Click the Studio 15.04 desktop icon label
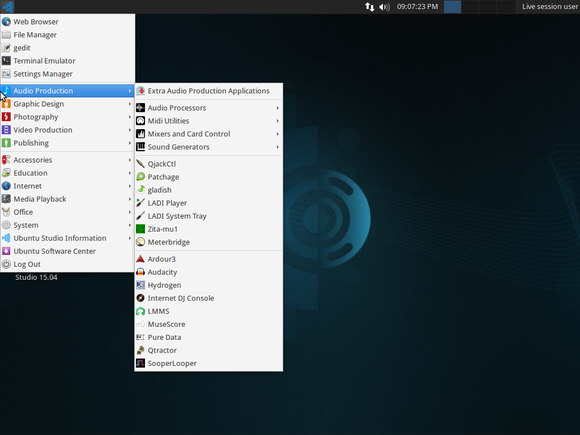Viewport: 580px width, 435px height. coord(36,277)
